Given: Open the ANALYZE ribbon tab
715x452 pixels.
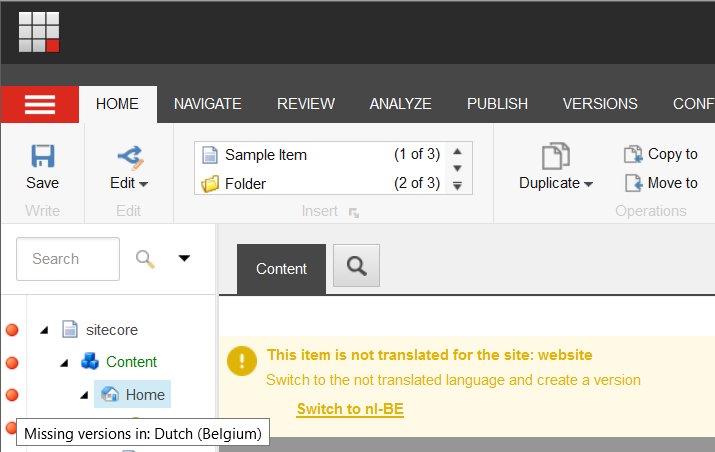Looking at the screenshot, I should [400, 104].
